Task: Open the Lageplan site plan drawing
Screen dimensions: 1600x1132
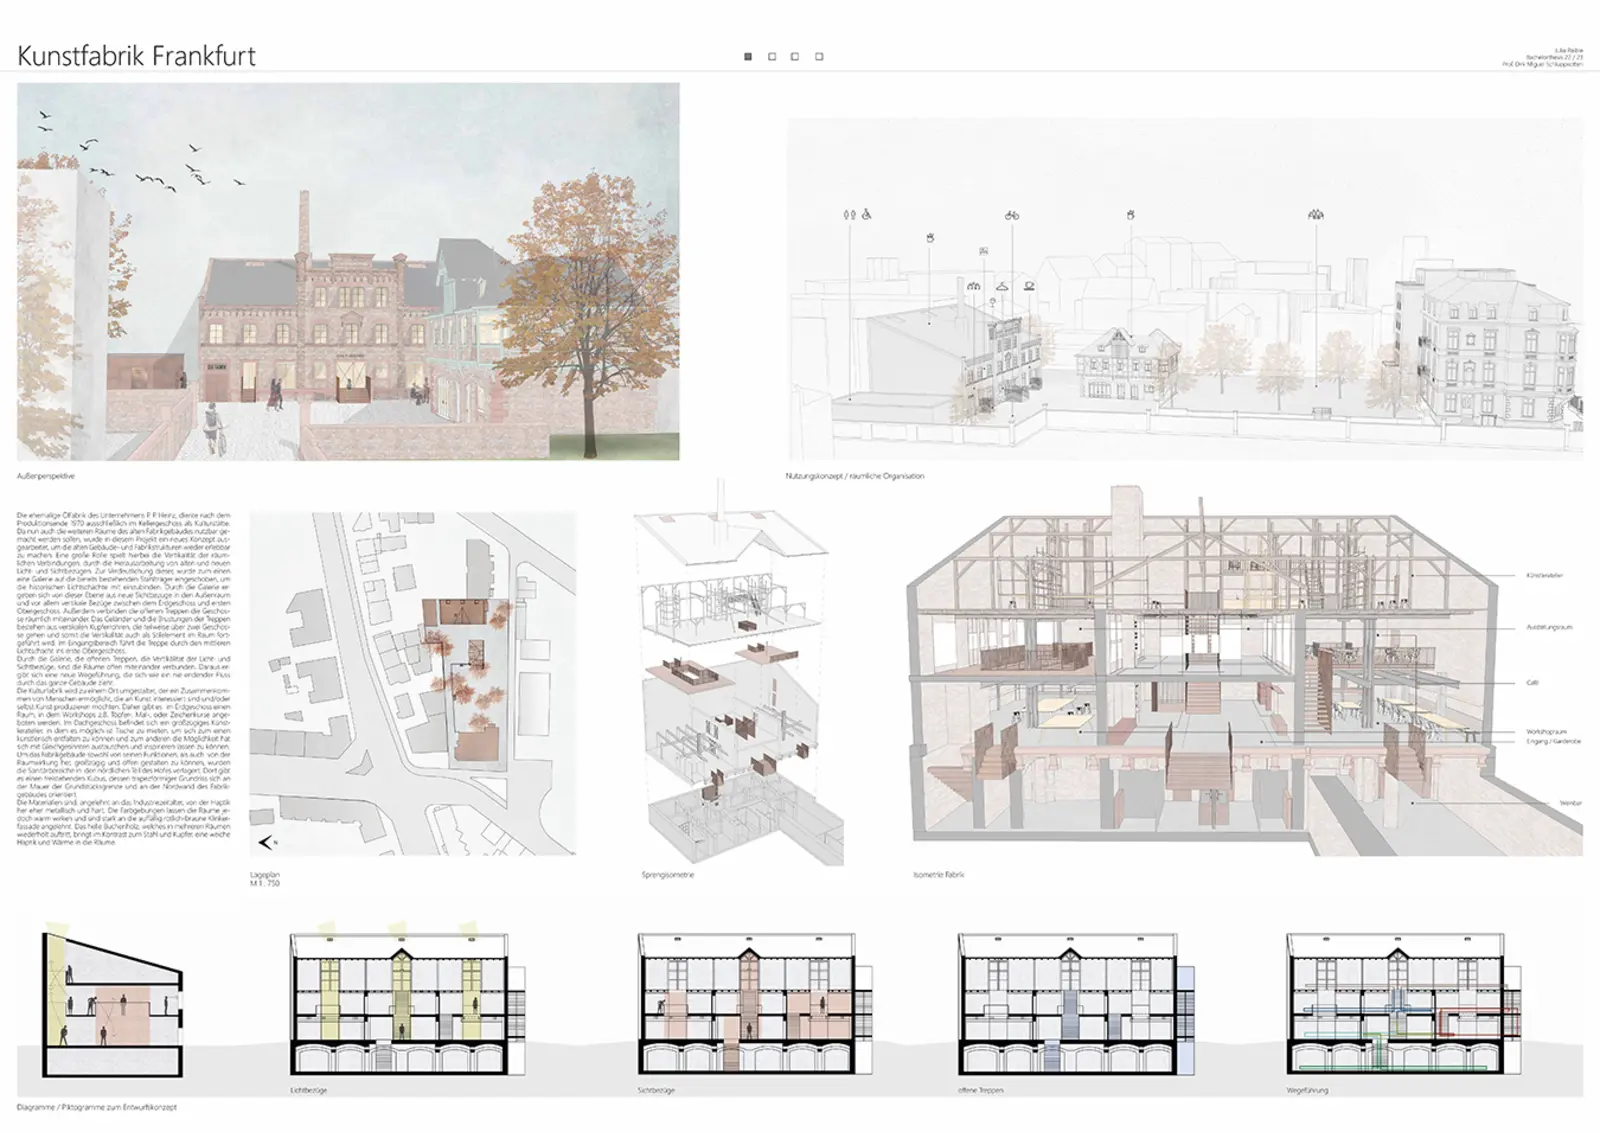Action: click(412, 684)
